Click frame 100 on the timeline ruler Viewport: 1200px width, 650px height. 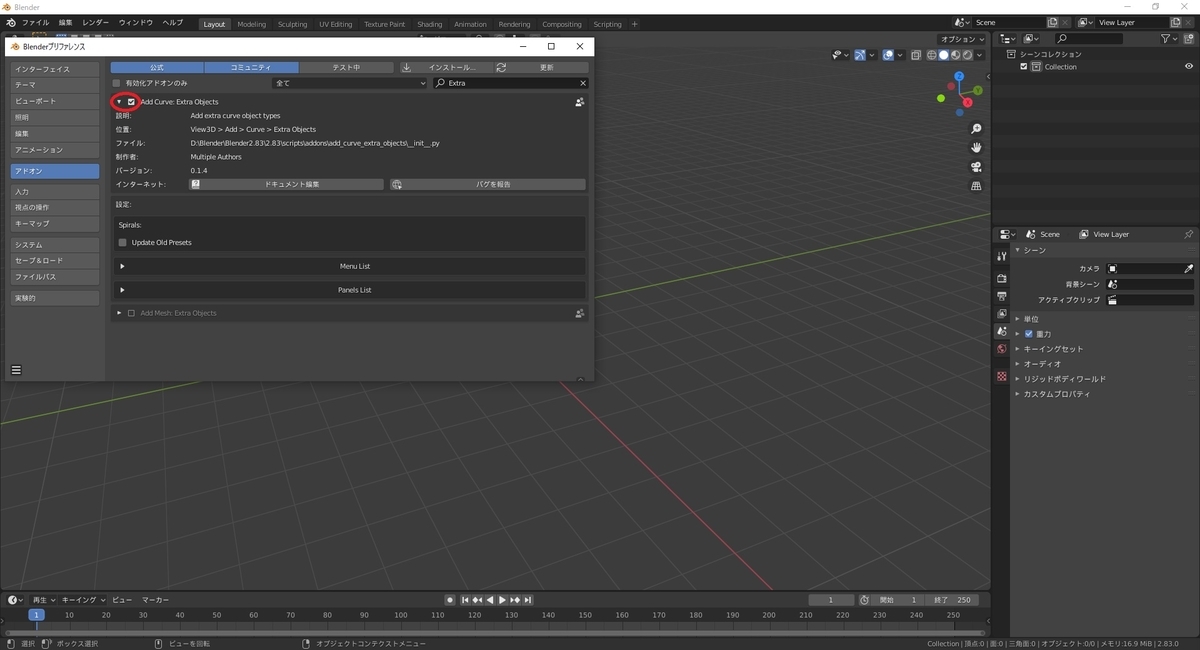tap(400, 615)
